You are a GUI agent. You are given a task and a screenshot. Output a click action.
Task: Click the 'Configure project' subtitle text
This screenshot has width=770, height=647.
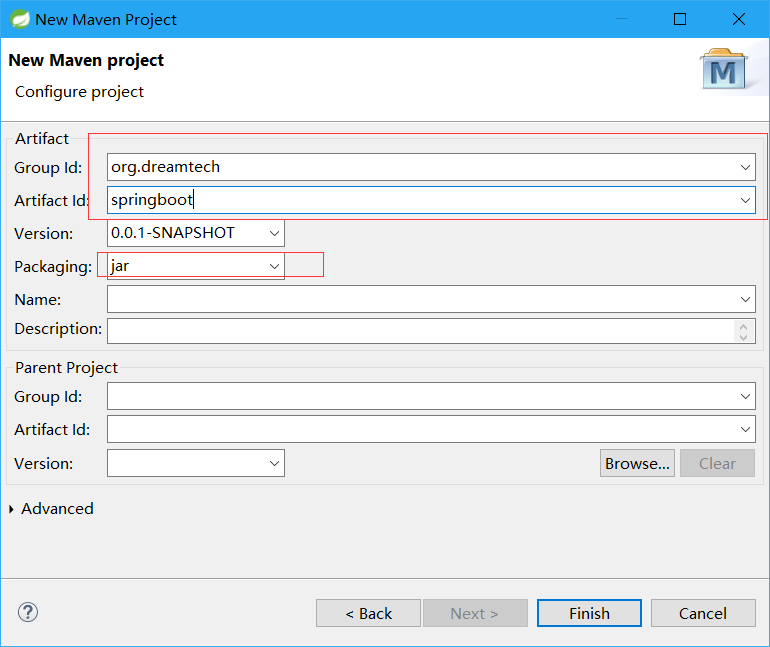point(79,92)
